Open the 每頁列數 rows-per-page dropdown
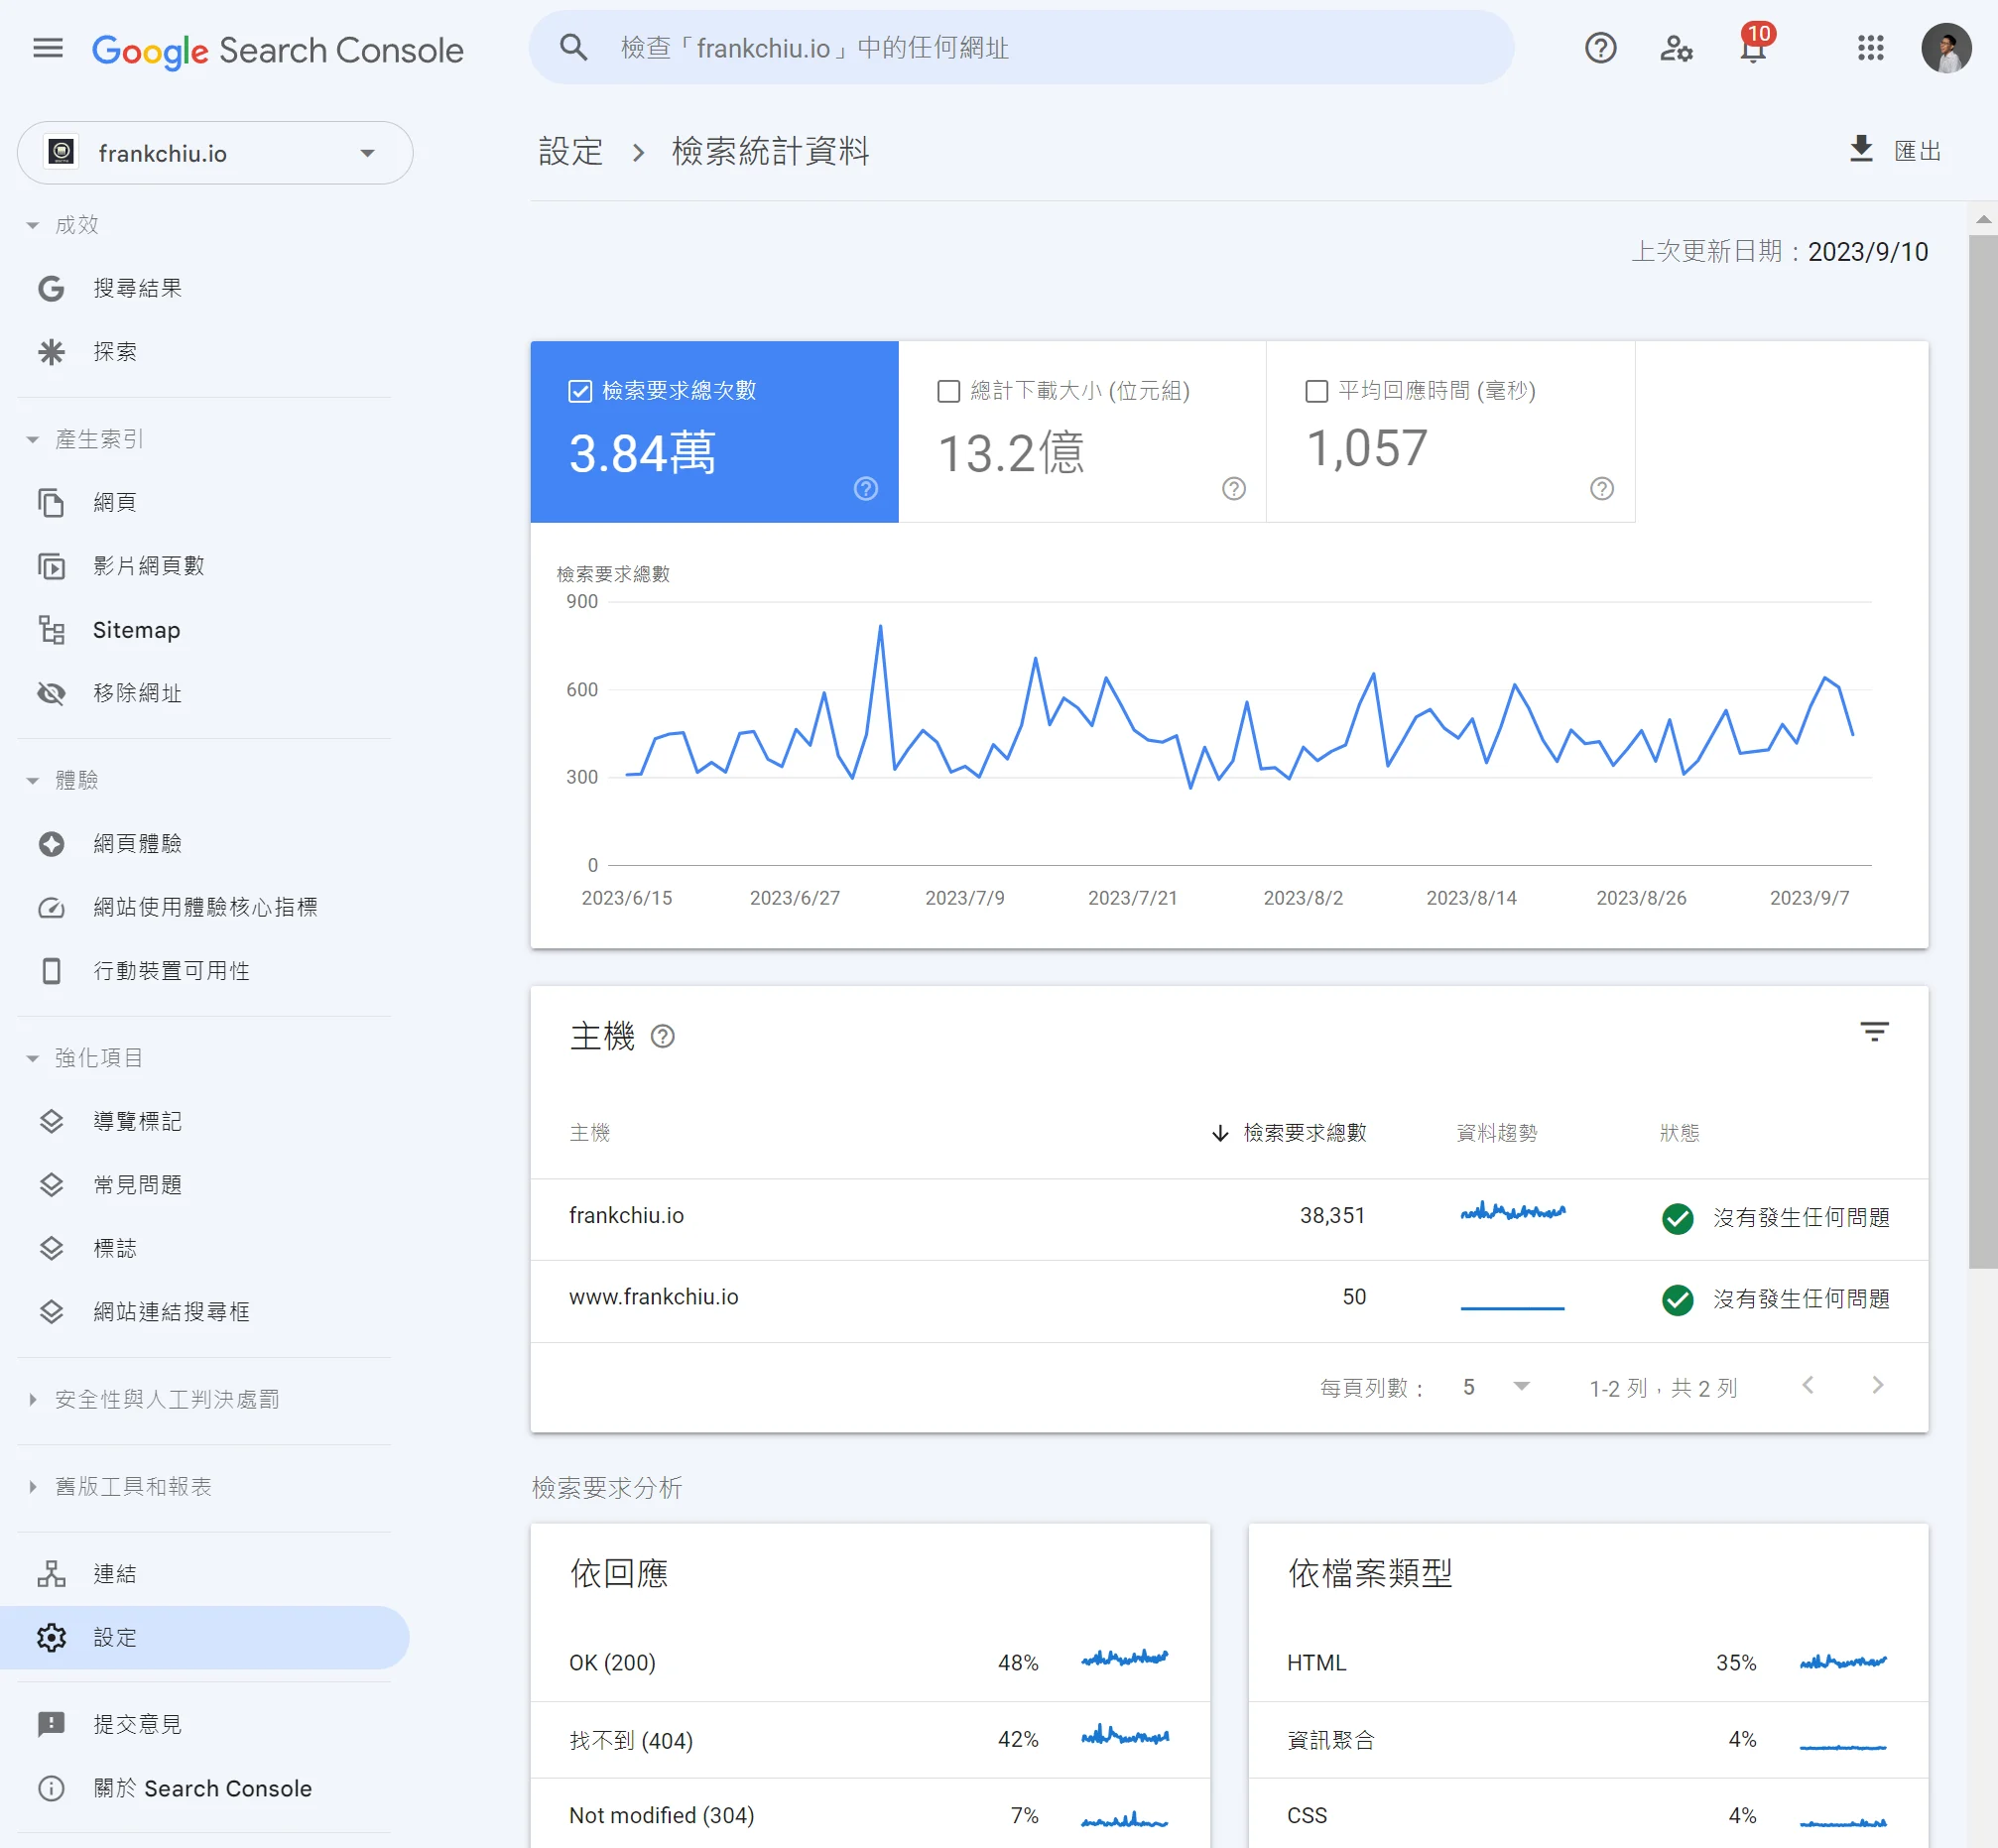 click(1496, 1387)
